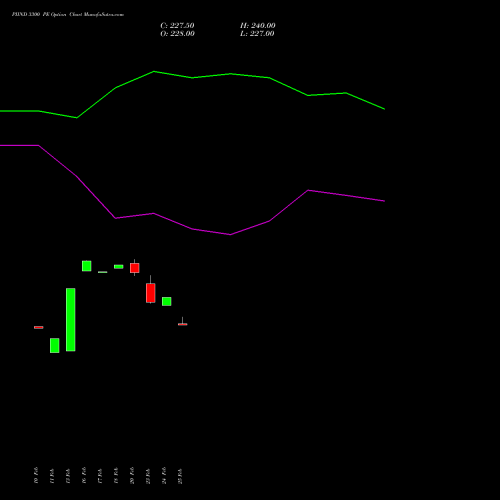This screenshot has width=500, height=500.
Task: Select the 23 Feb date label
Action: click(148, 475)
